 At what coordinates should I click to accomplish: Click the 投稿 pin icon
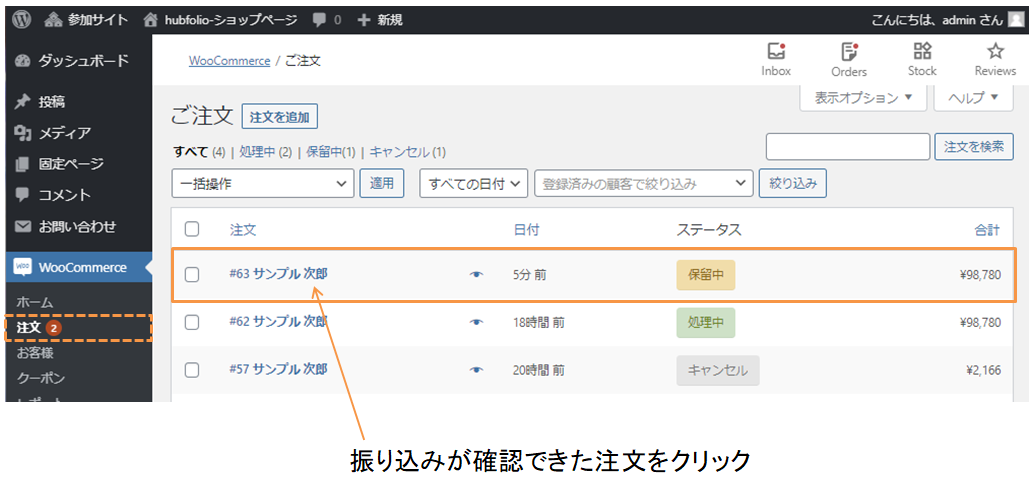[23, 102]
